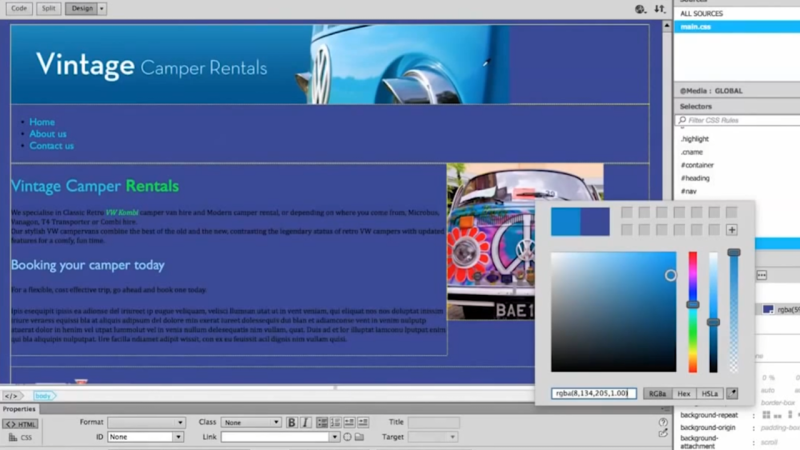Select RGBa color format
Viewport: 800px width, 450px height.
coord(657,393)
